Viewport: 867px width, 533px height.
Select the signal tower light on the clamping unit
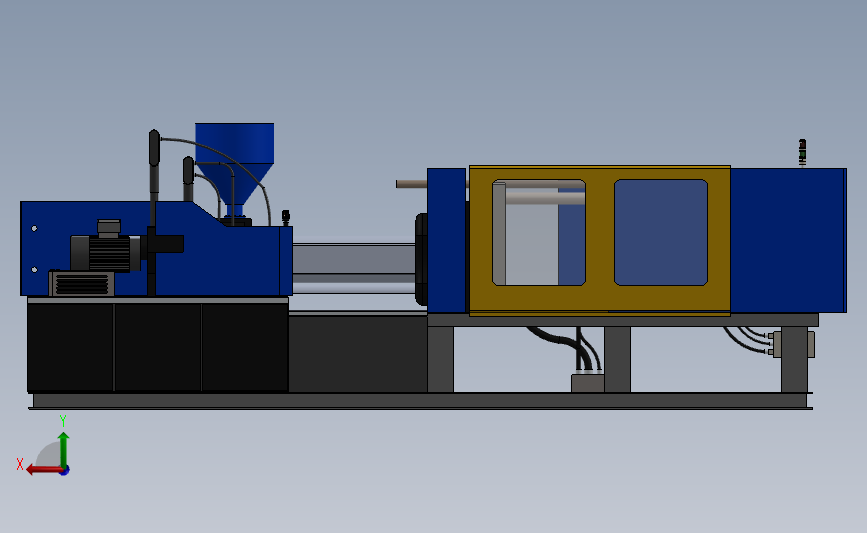[802, 153]
